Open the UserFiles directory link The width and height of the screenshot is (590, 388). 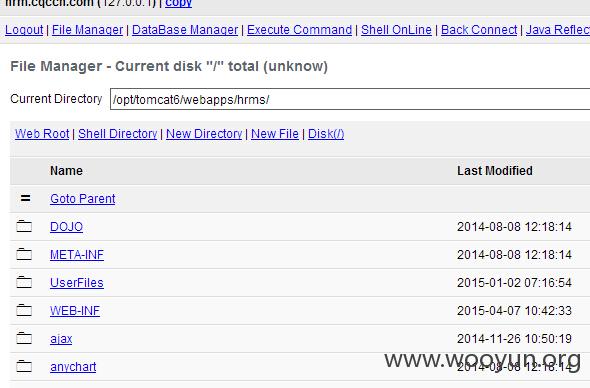click(x=77, y=283)
